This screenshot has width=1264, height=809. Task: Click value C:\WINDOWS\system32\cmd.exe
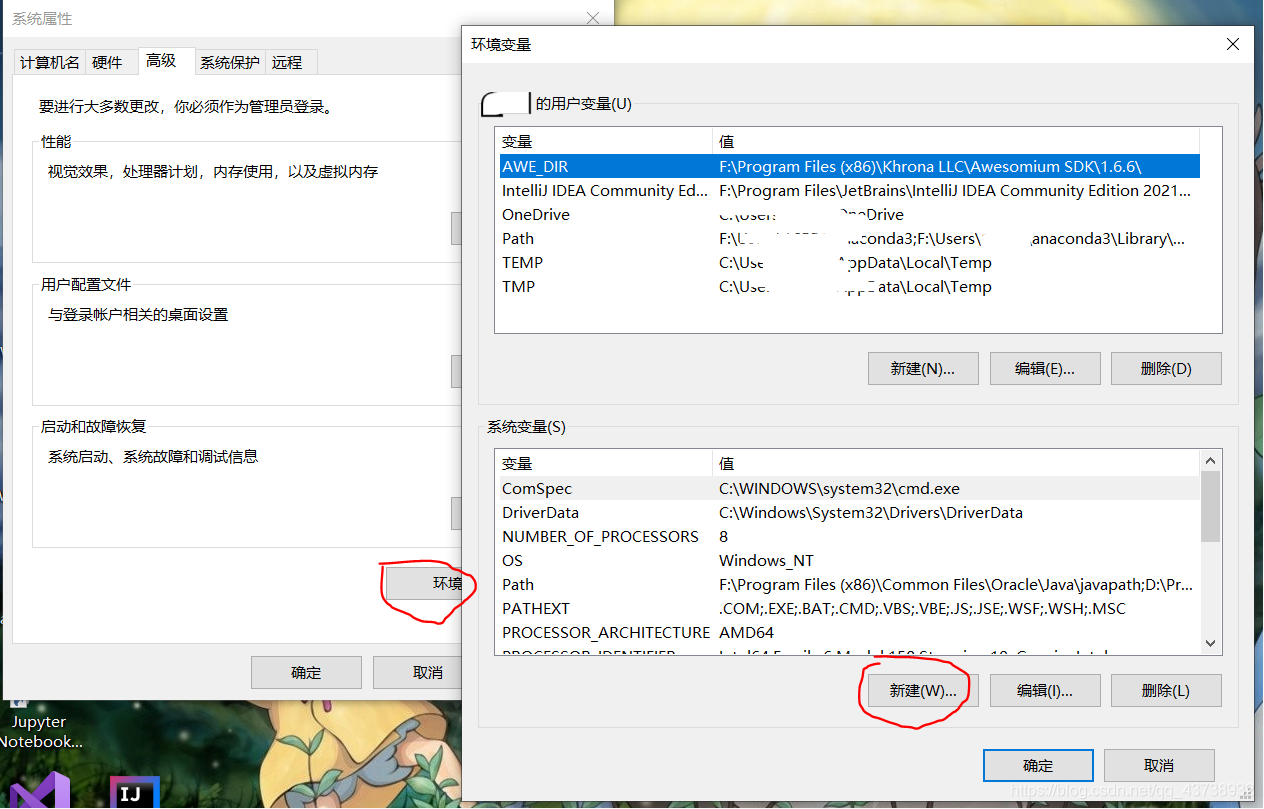[x=839, y=488]
